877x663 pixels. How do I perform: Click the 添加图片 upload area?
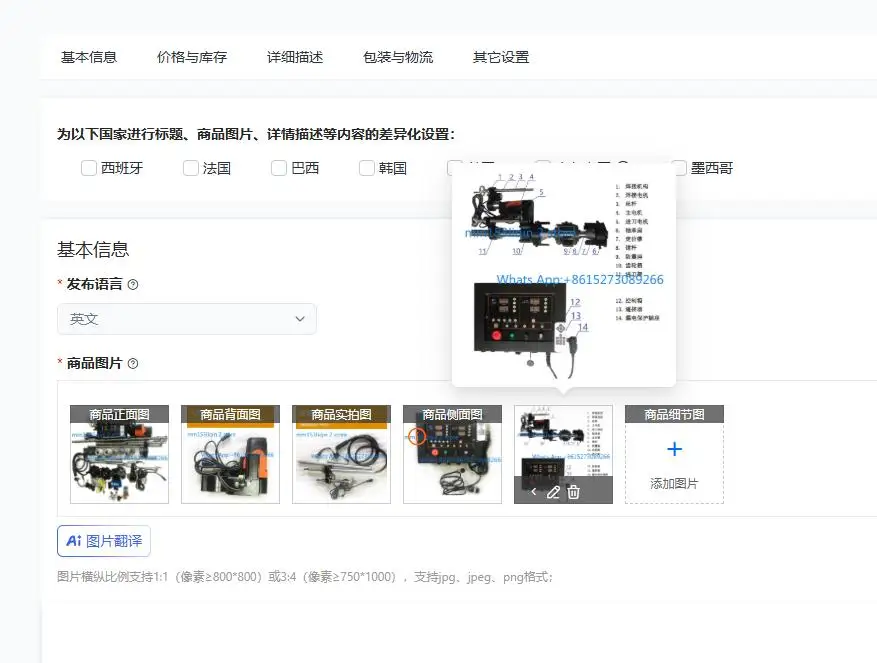674,454
